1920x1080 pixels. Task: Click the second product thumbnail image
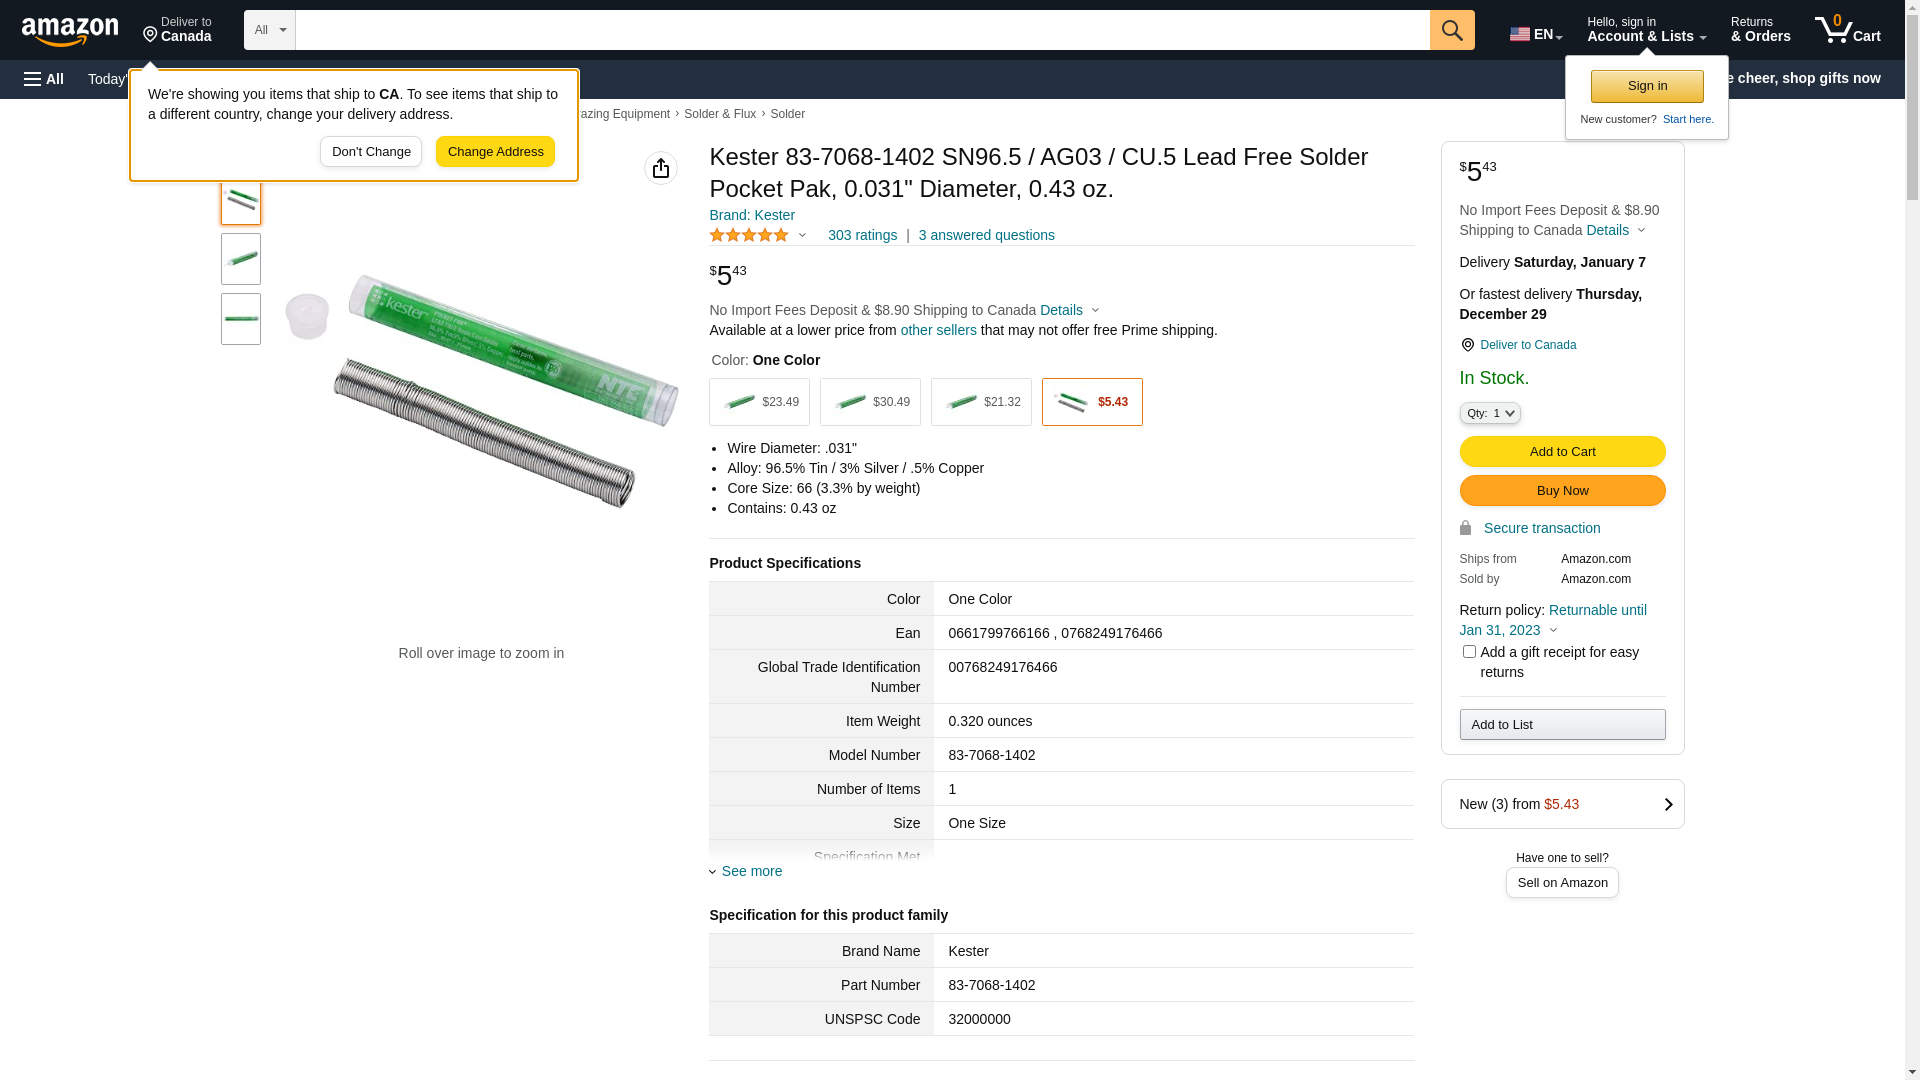tap(241, 259)
